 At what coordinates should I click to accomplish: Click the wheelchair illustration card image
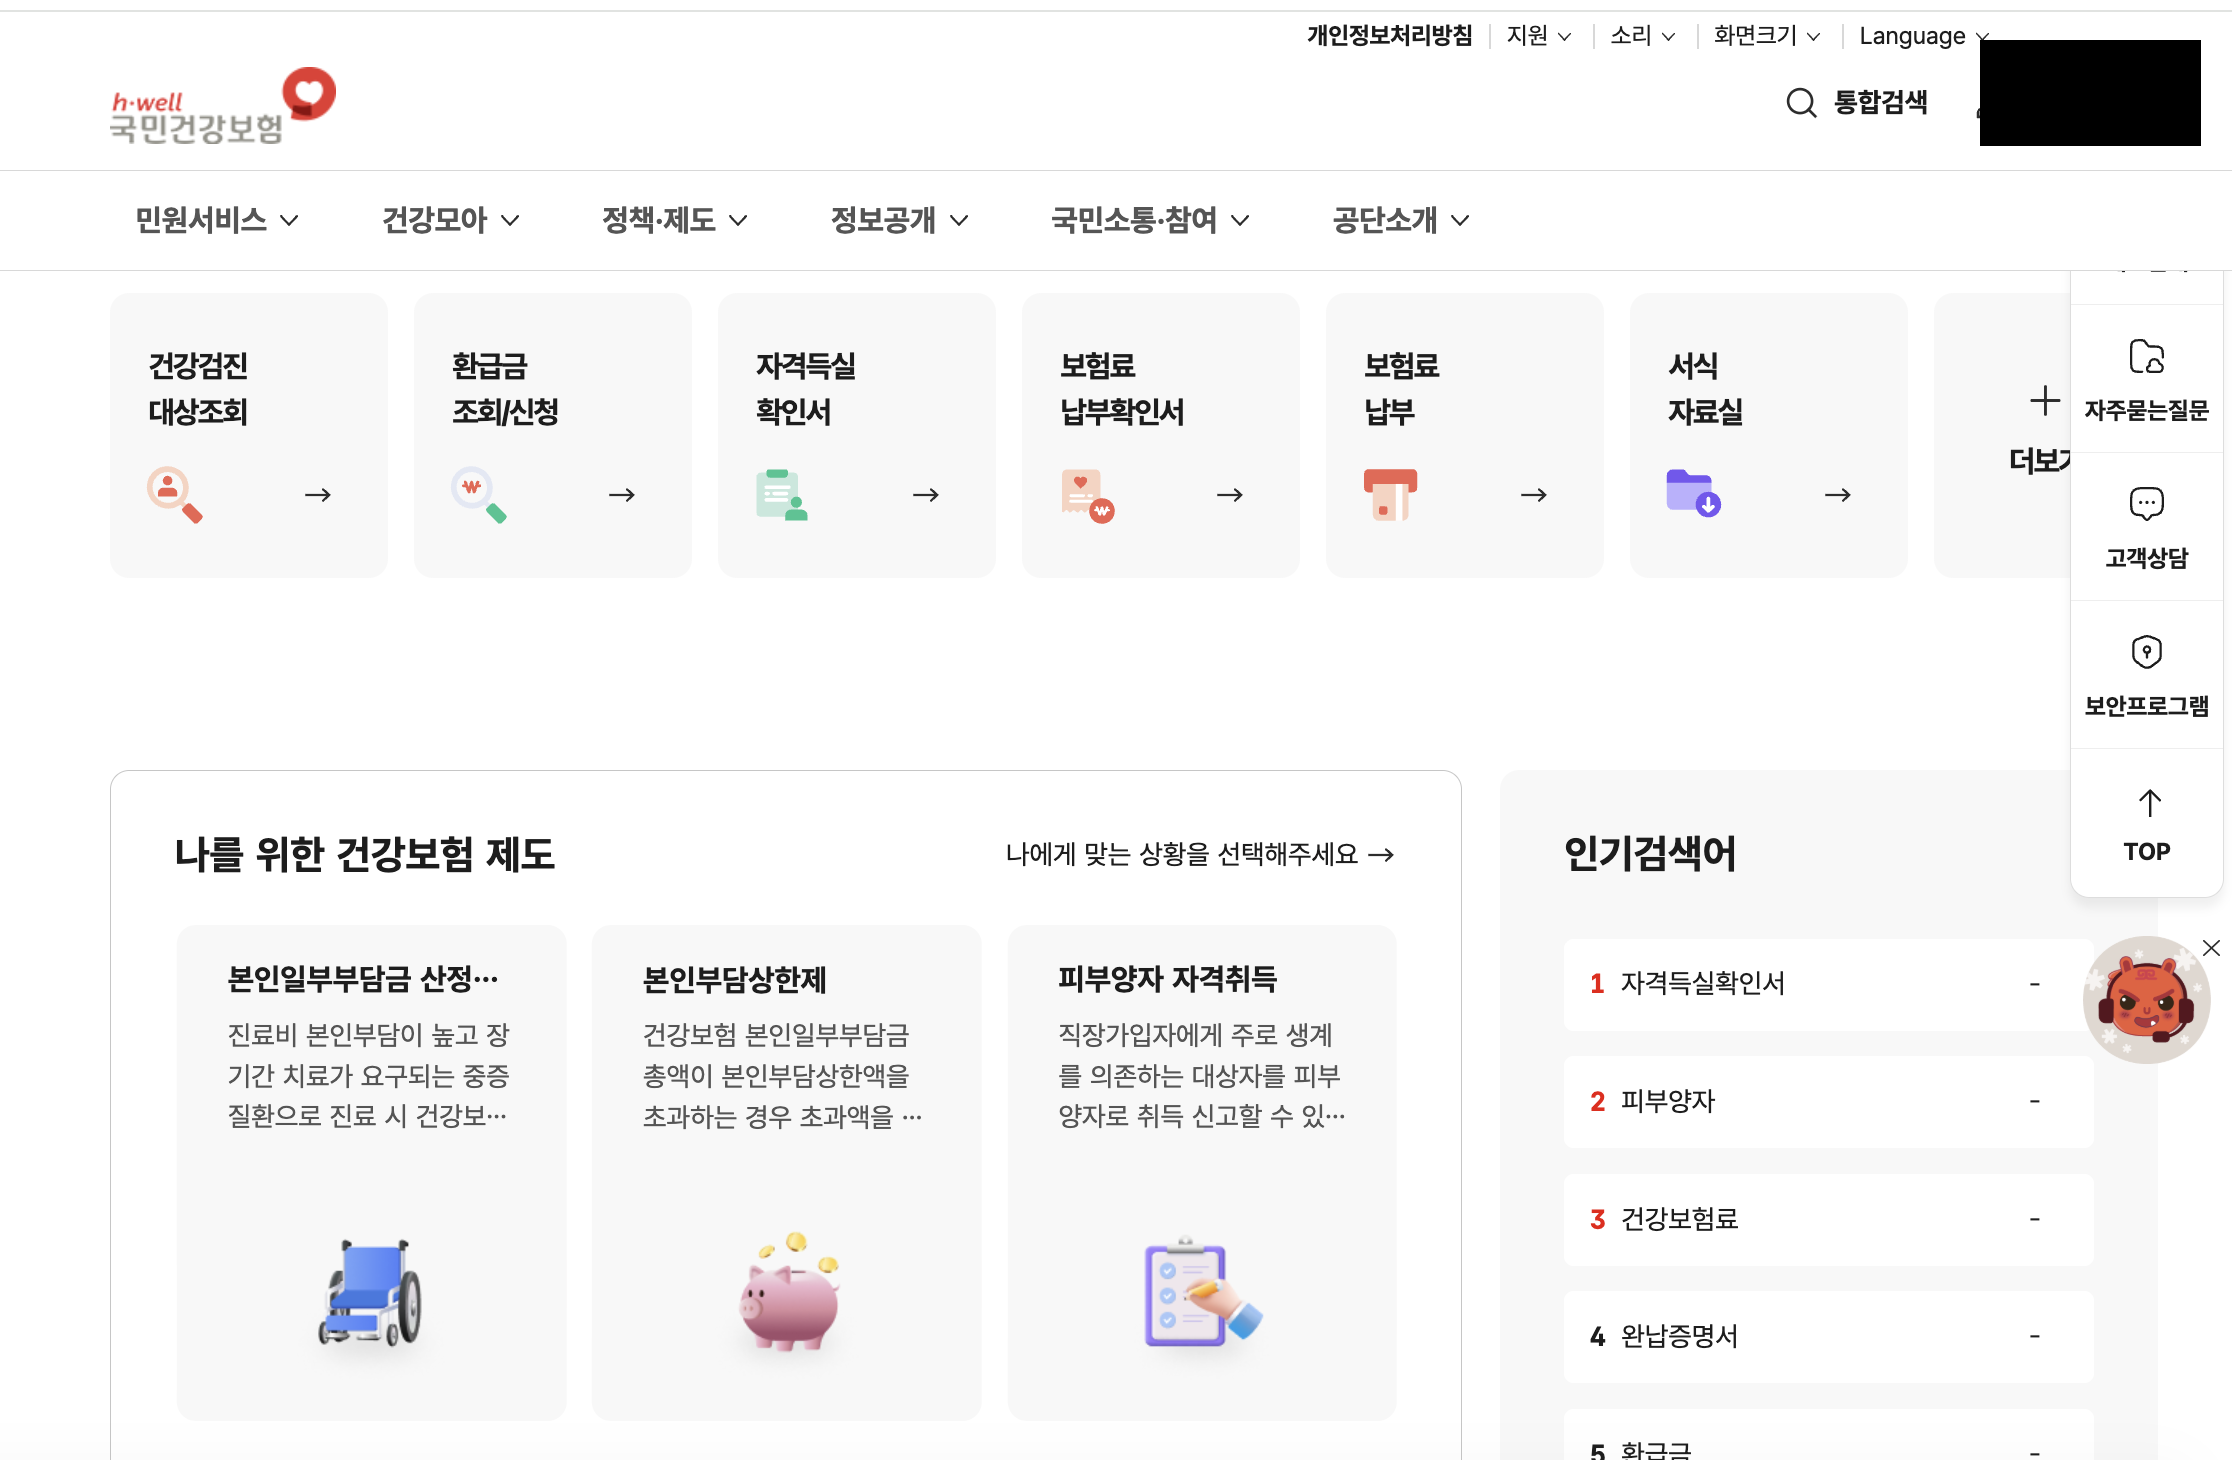pyautogui.click(x=371, y=1293)
